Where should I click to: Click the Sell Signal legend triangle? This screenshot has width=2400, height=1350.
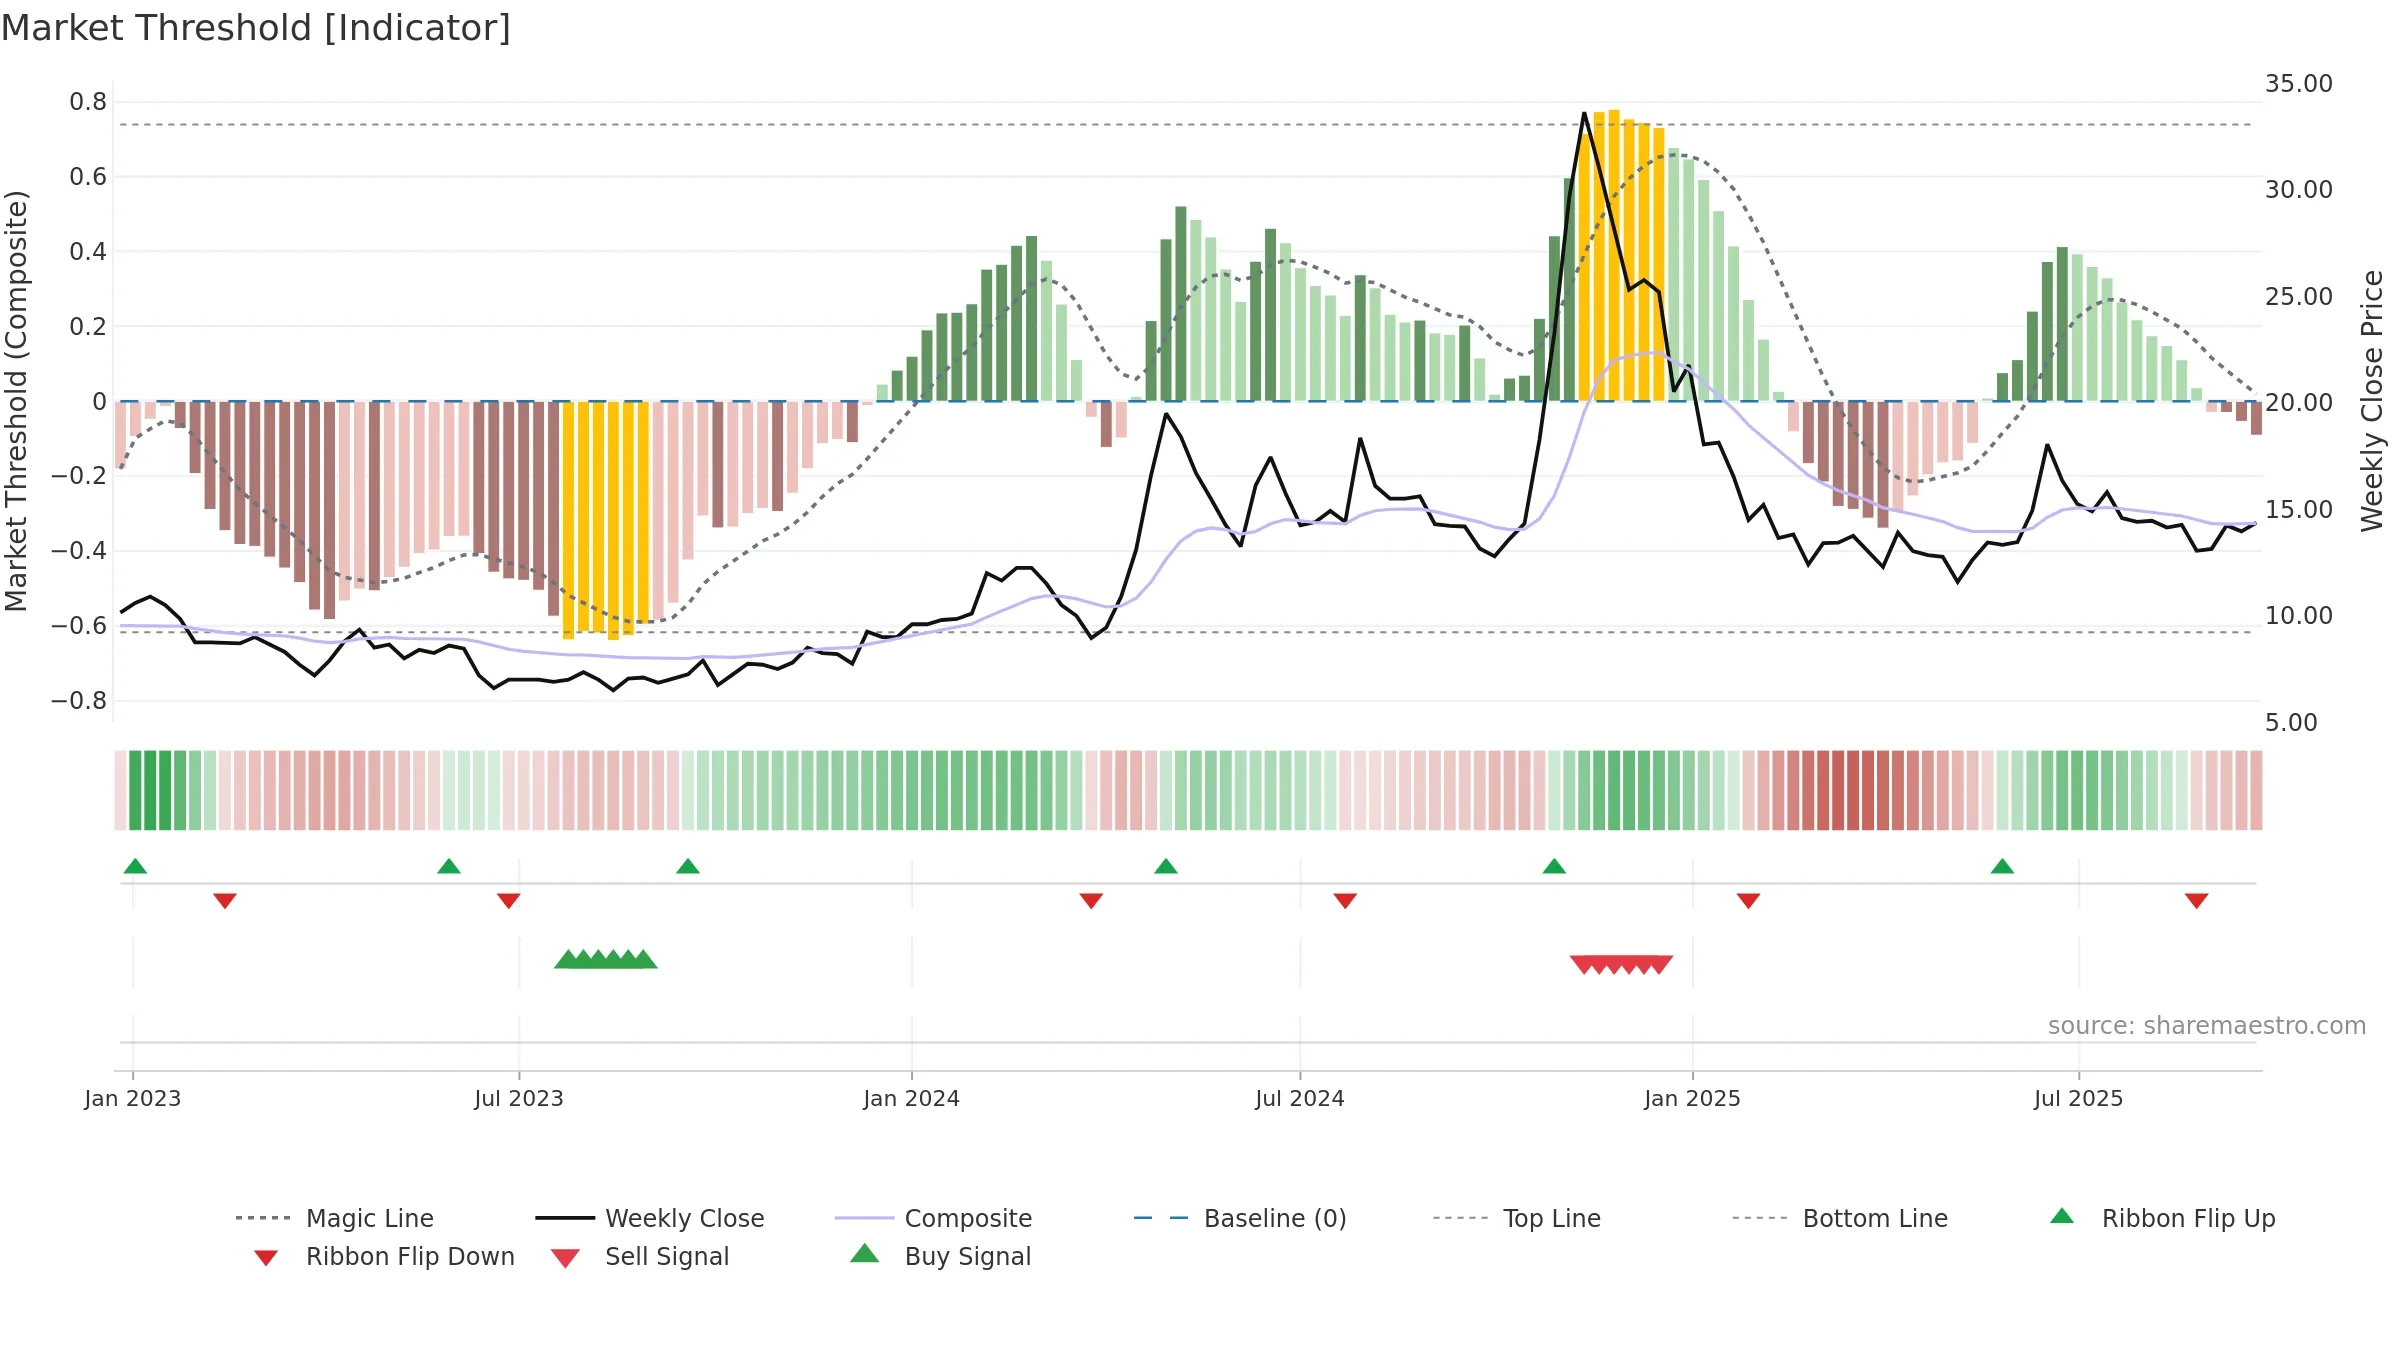[565, 1258]
